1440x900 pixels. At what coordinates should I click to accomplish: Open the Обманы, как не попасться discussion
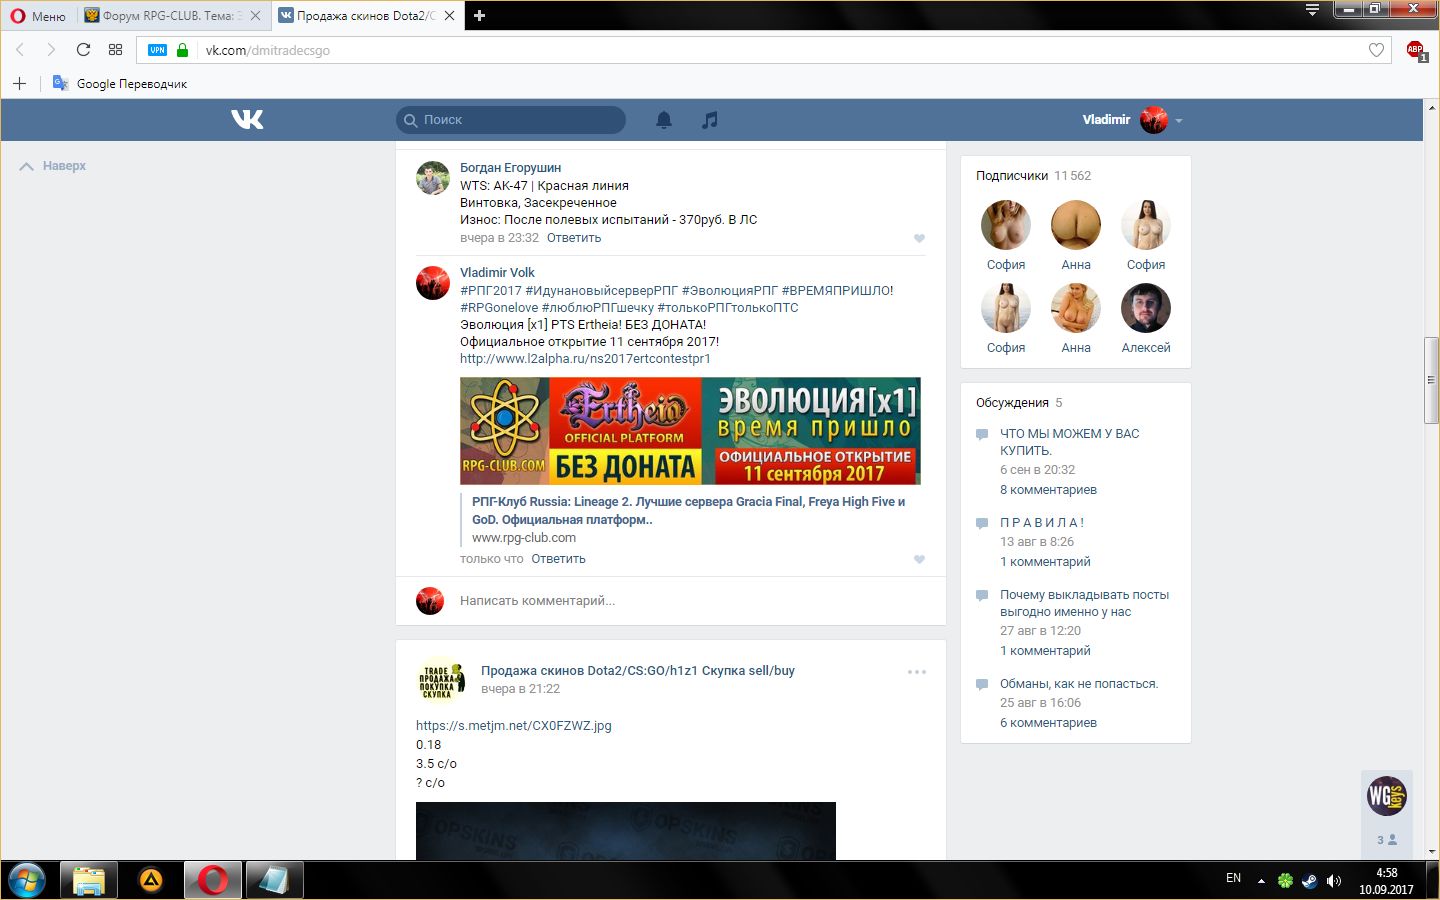tap(1079, 684)
